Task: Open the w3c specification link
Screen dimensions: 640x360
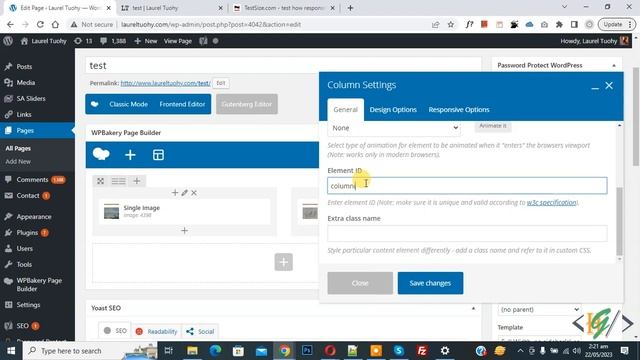Action: 552,202
